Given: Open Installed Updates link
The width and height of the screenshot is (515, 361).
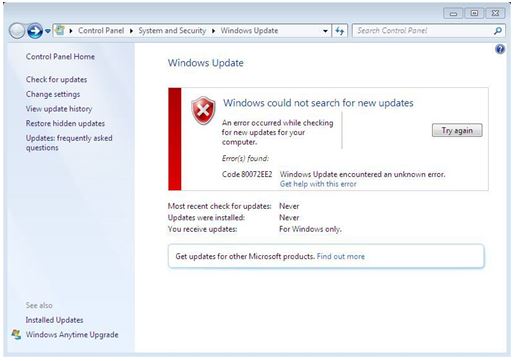Looking at the screenshot, I should pyautogui.click(x=54, y=320).
